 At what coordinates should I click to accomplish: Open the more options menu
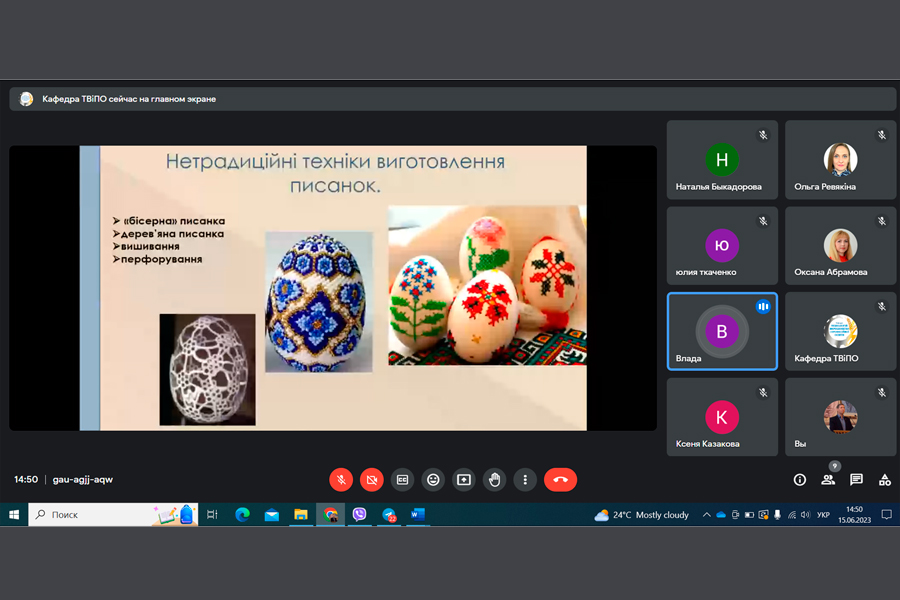coord(525,480)
